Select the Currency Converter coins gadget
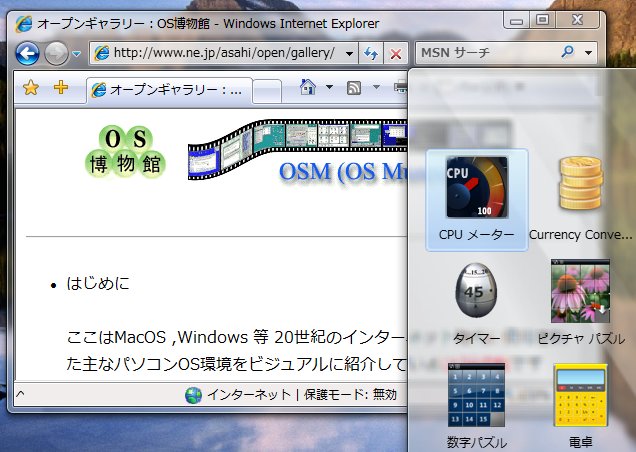 [581, 200]
